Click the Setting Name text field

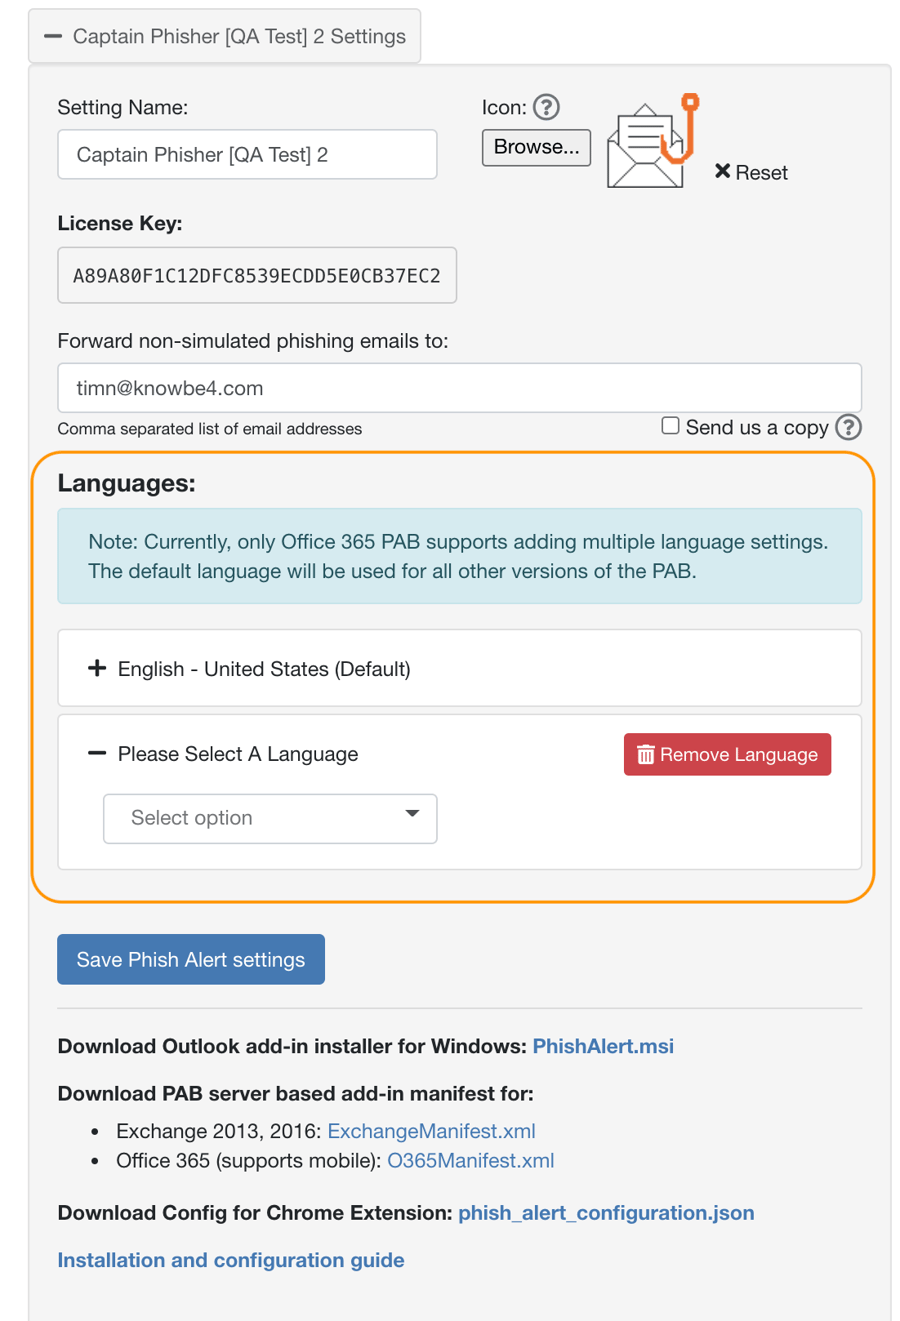tap(246, 154)
